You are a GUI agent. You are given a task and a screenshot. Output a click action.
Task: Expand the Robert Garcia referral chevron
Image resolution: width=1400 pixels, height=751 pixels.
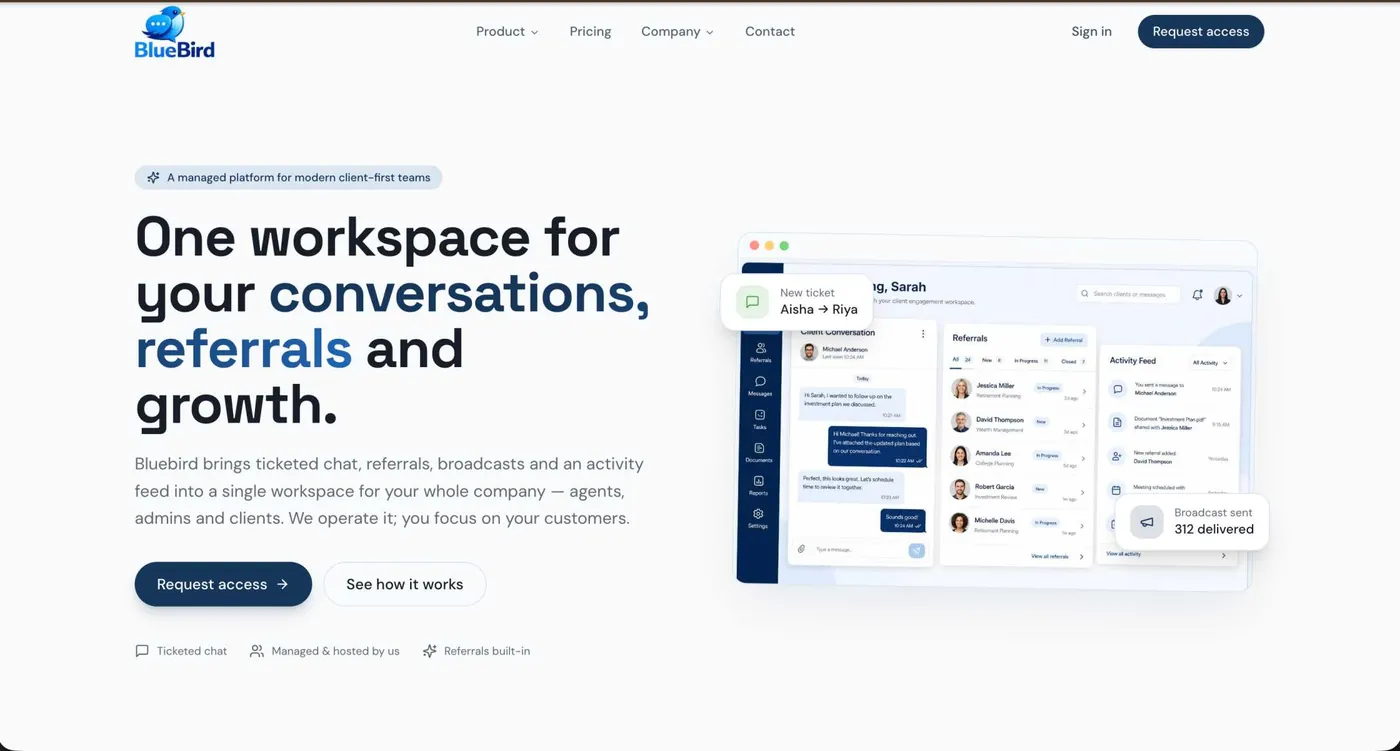tap(1084, 491)
